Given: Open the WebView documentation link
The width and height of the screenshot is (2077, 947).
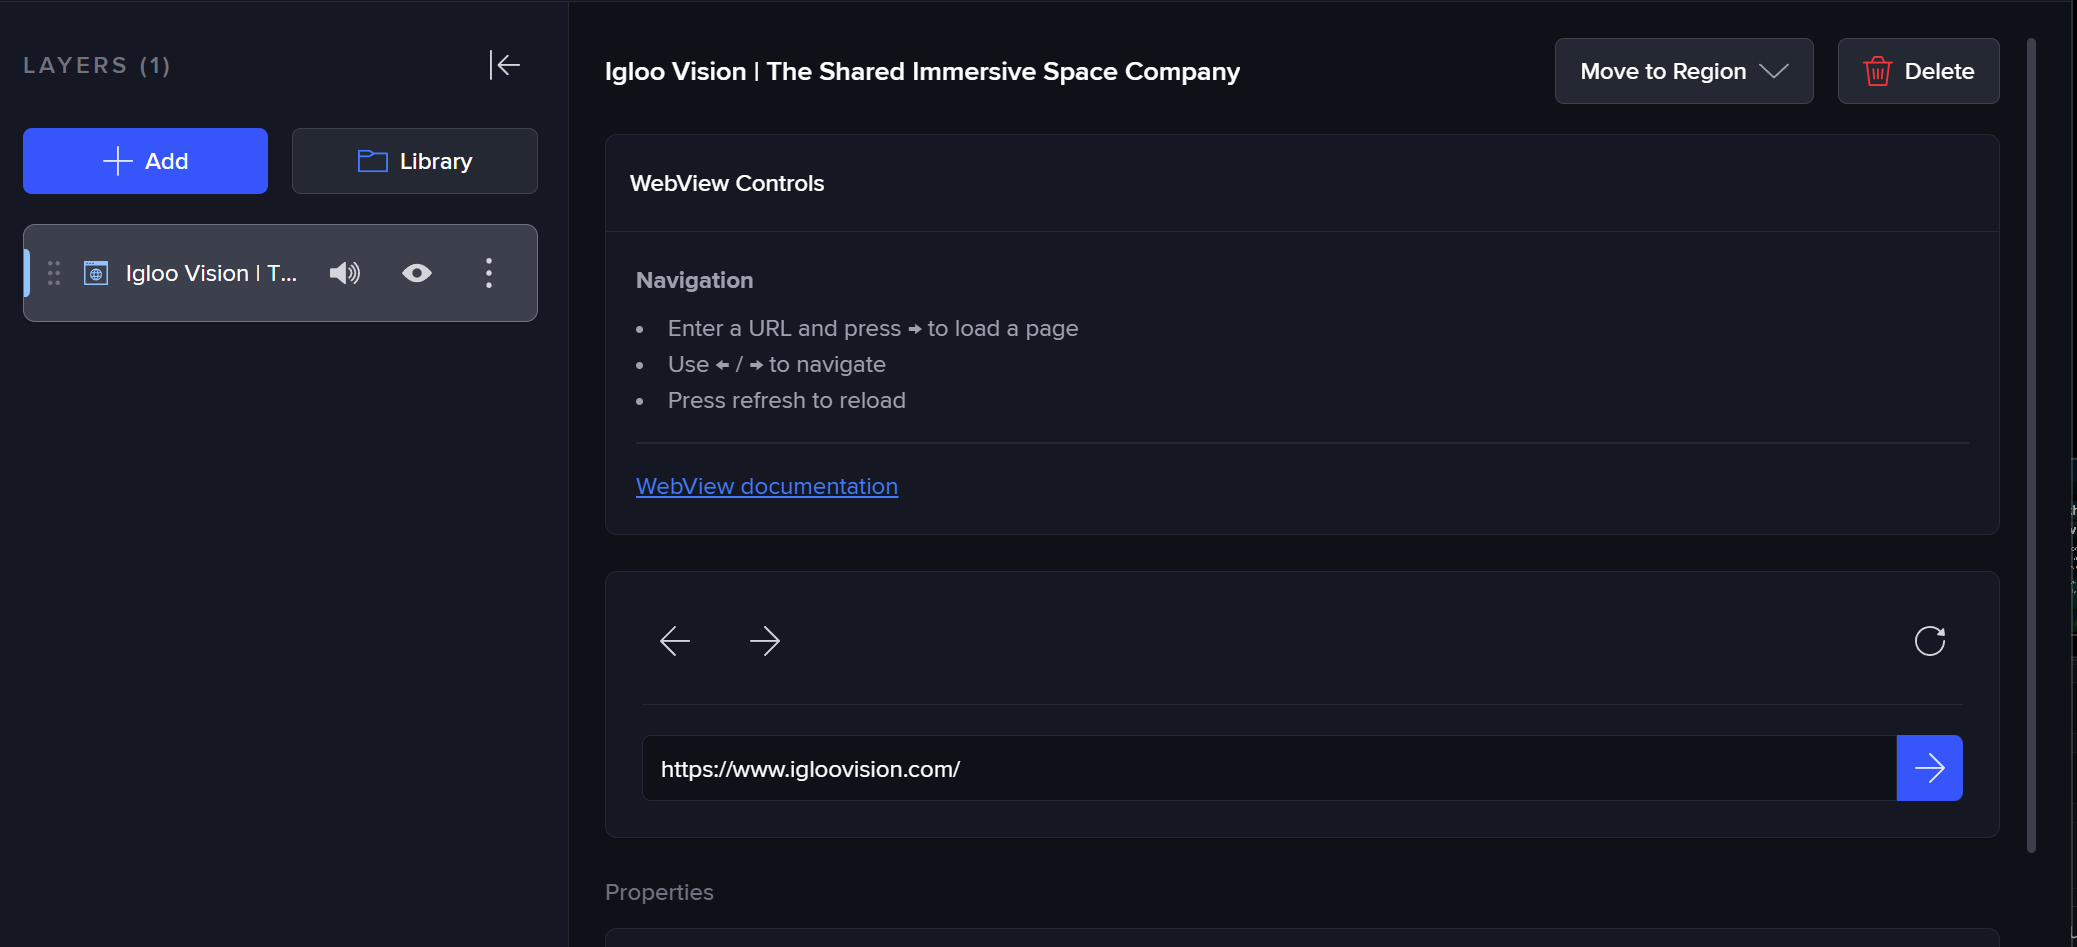Looking at the screenshot, I should coord(767,486).
